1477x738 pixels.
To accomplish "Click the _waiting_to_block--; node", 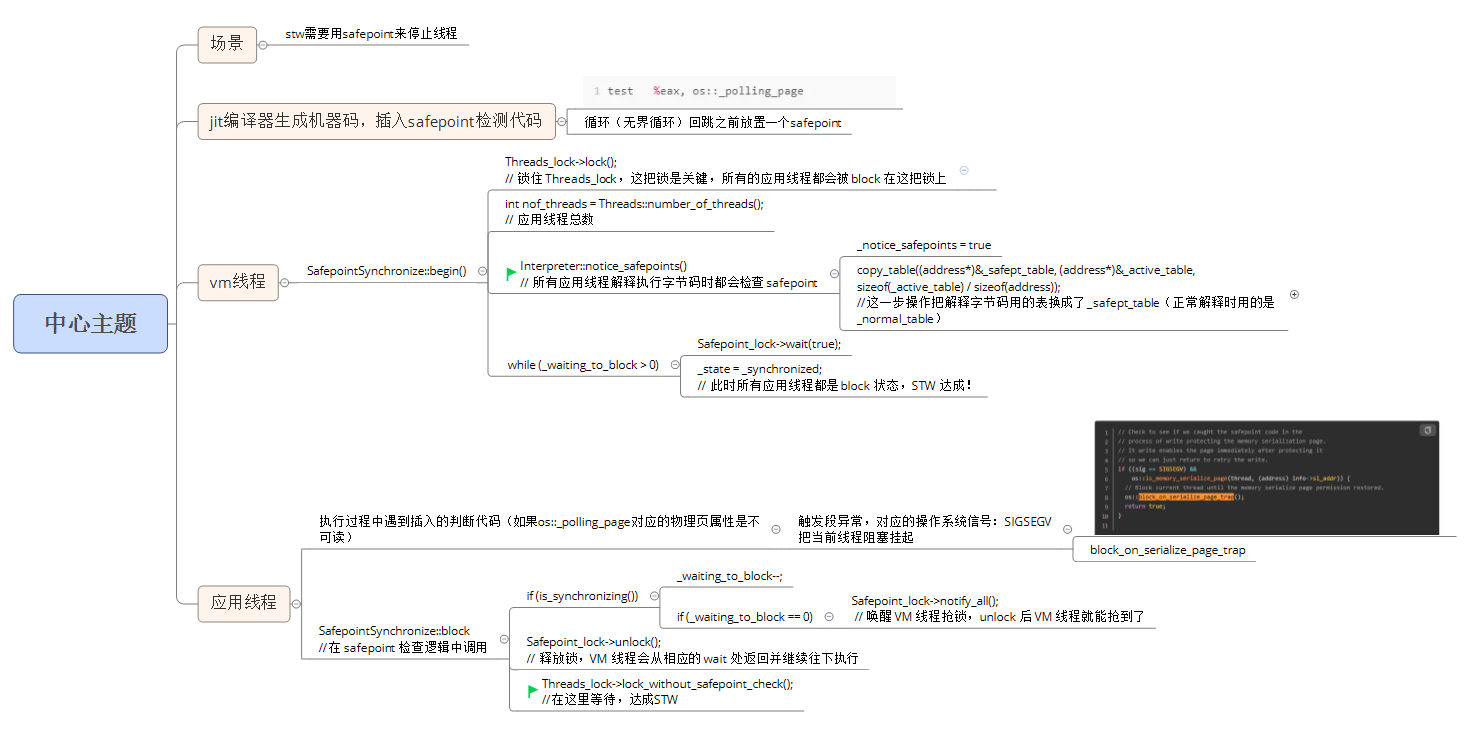I will click(729, 576).
